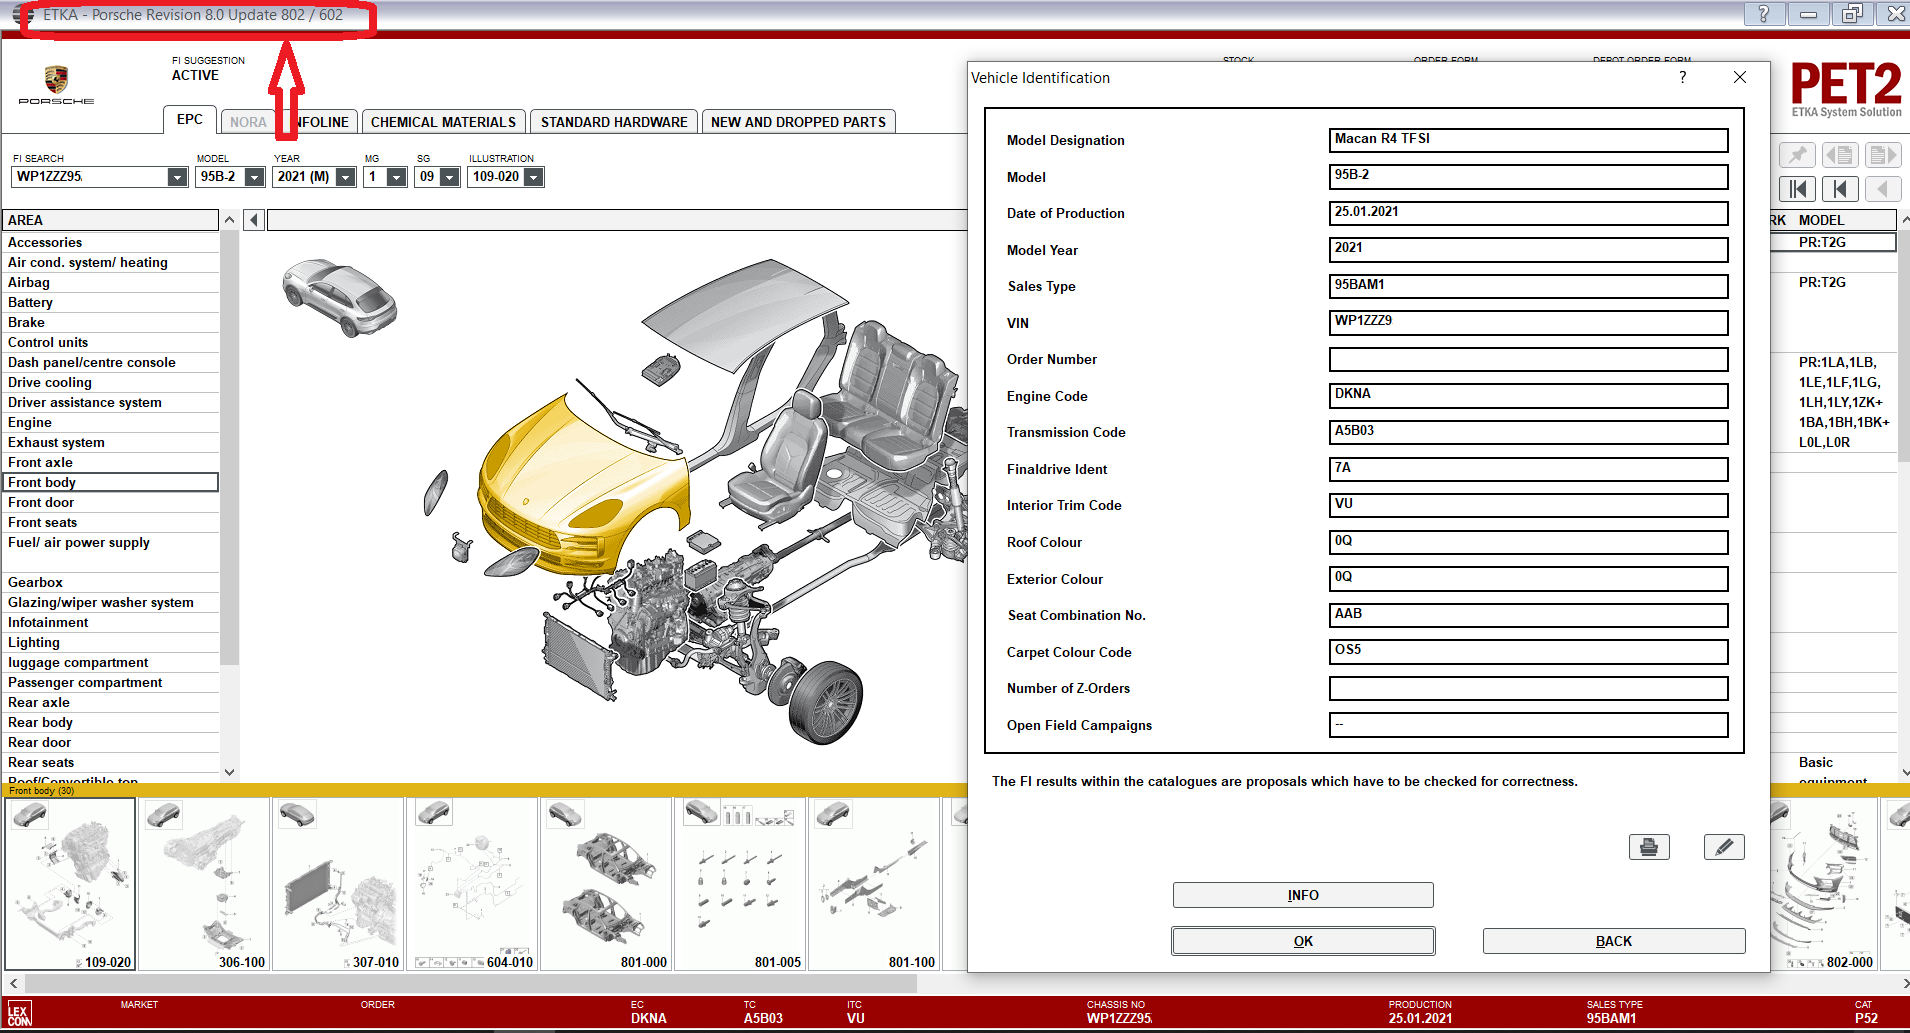Open the STANDARD HARDWARE tab

(x=614, y=122)
